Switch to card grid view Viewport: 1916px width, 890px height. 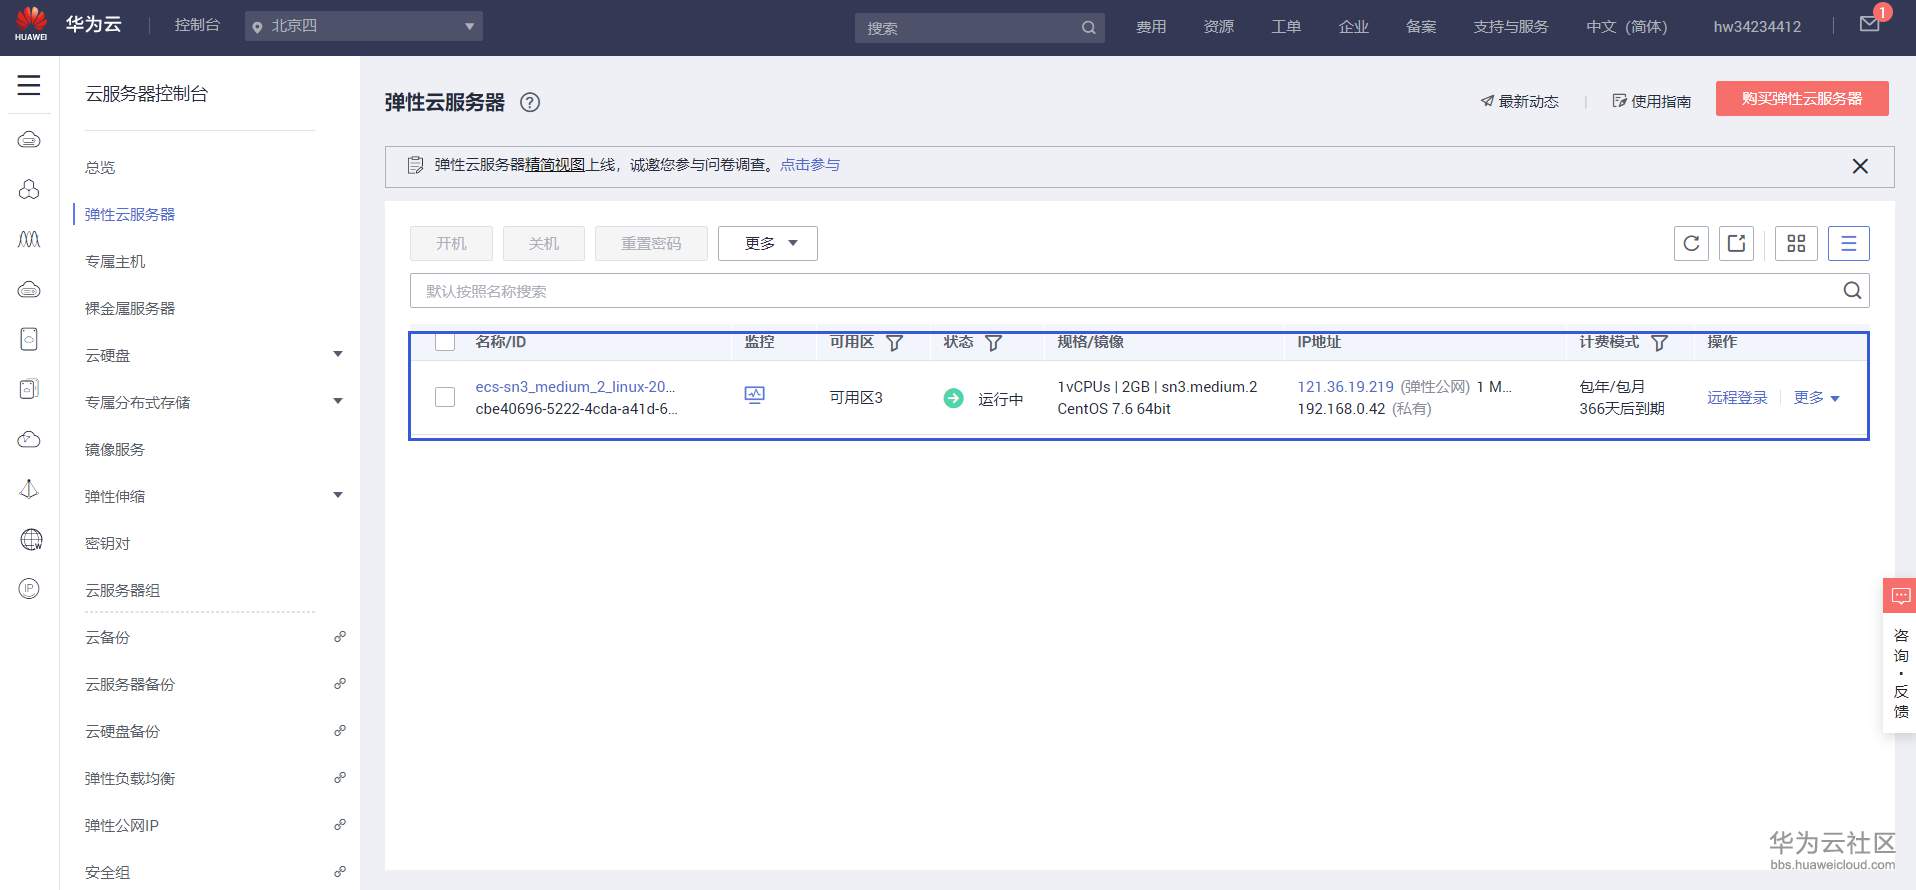[1796, 243]
